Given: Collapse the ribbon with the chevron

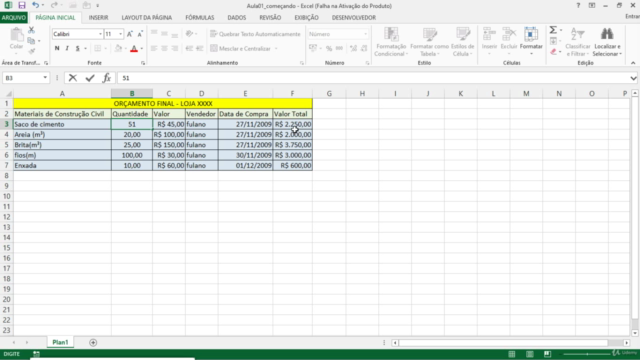Looking at the screenshot, I should click(633, 63).
